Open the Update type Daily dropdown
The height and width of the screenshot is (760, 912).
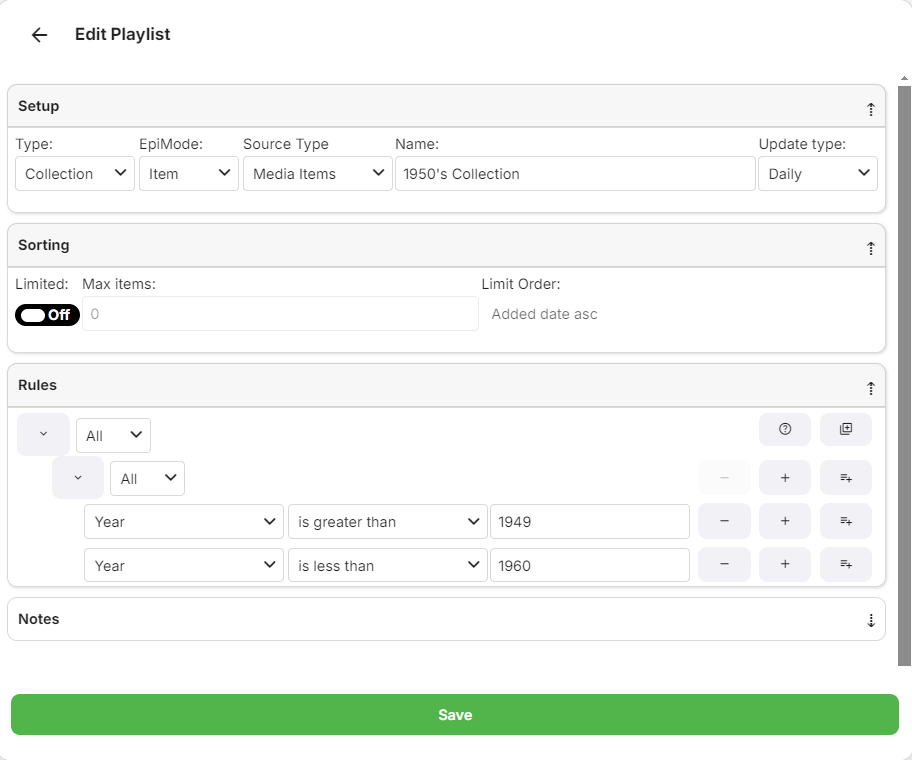pyautogui.click(x=817, y=174)
